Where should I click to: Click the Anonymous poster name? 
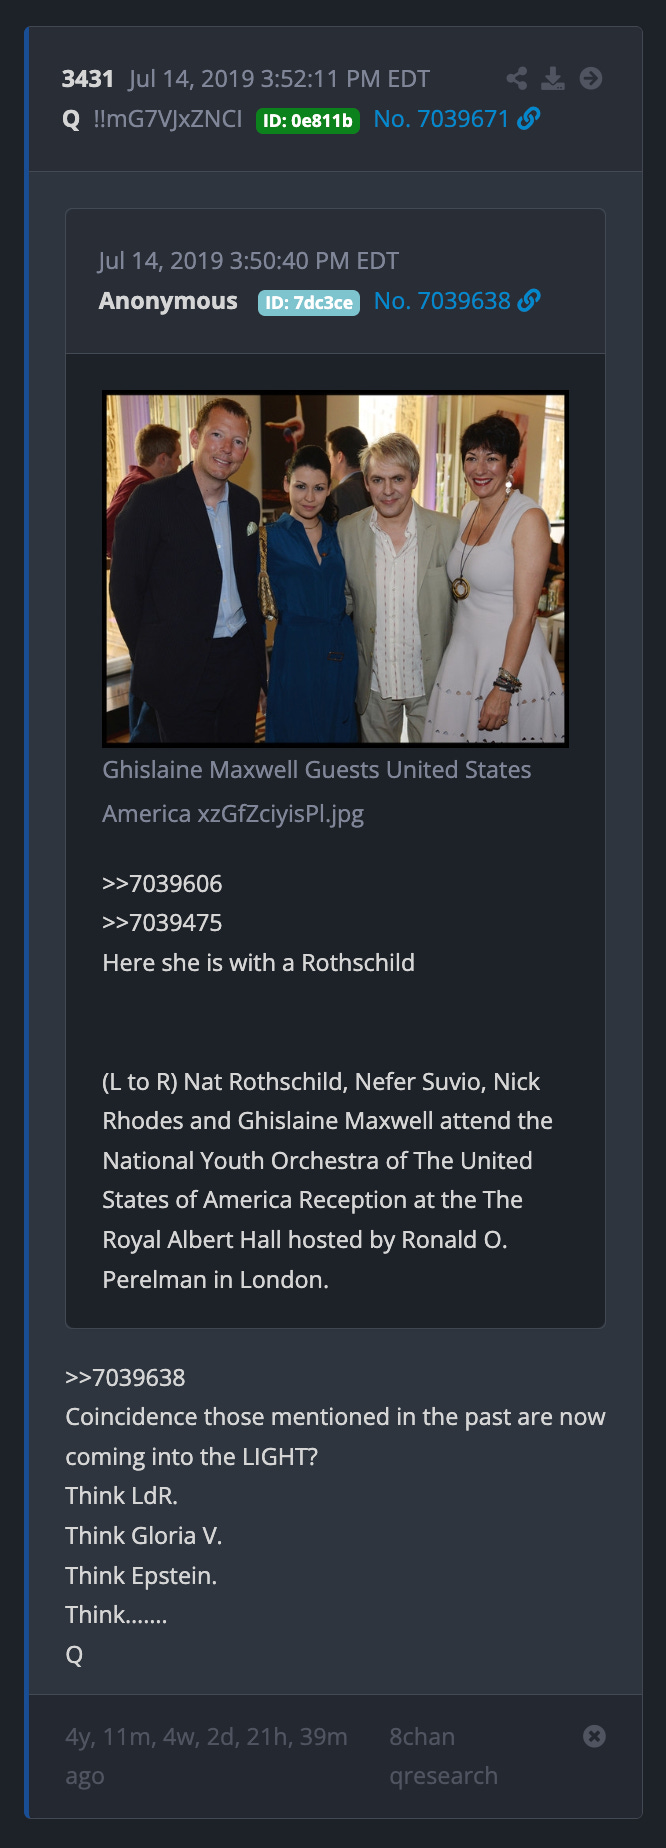168,301
